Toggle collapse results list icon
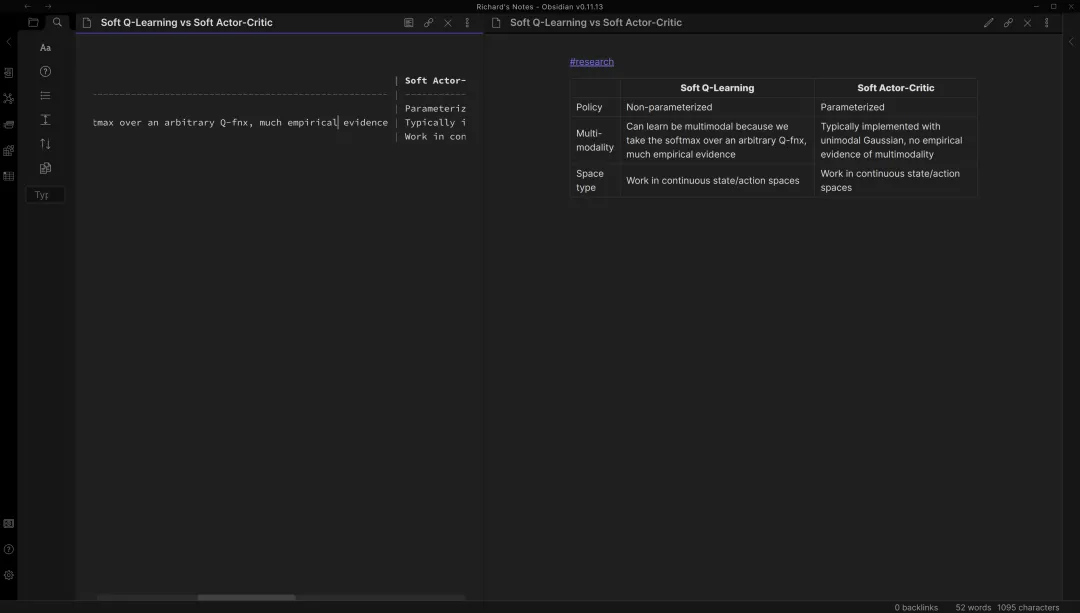1080x613 pixels. 45,96
